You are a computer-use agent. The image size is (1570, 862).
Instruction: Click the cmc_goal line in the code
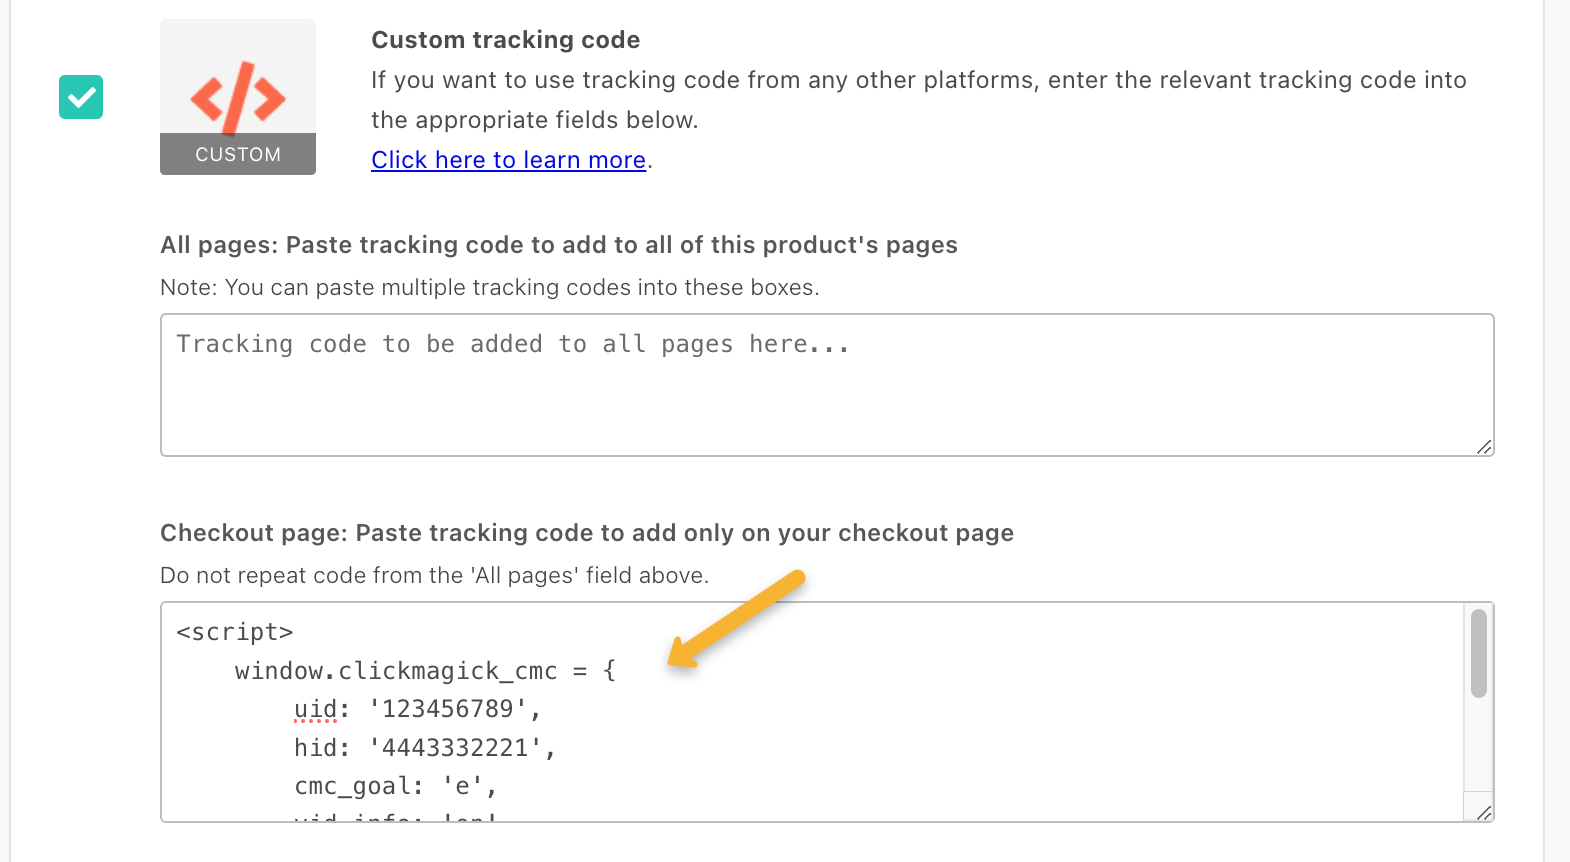(x=395, y=786)
